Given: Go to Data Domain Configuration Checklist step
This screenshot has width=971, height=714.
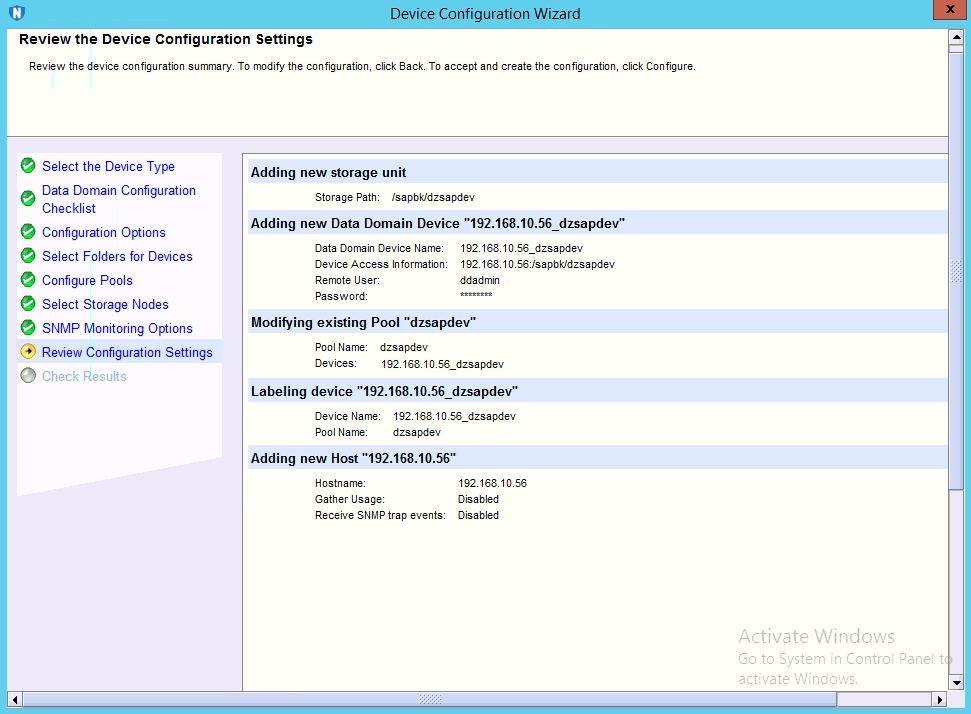Looking at the screenshot, I should coord(118,199).
